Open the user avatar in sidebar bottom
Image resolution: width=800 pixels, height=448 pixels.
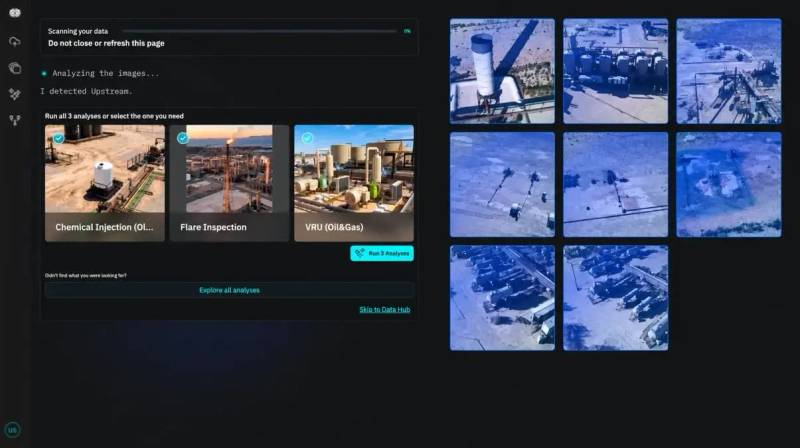coord(12,430)
